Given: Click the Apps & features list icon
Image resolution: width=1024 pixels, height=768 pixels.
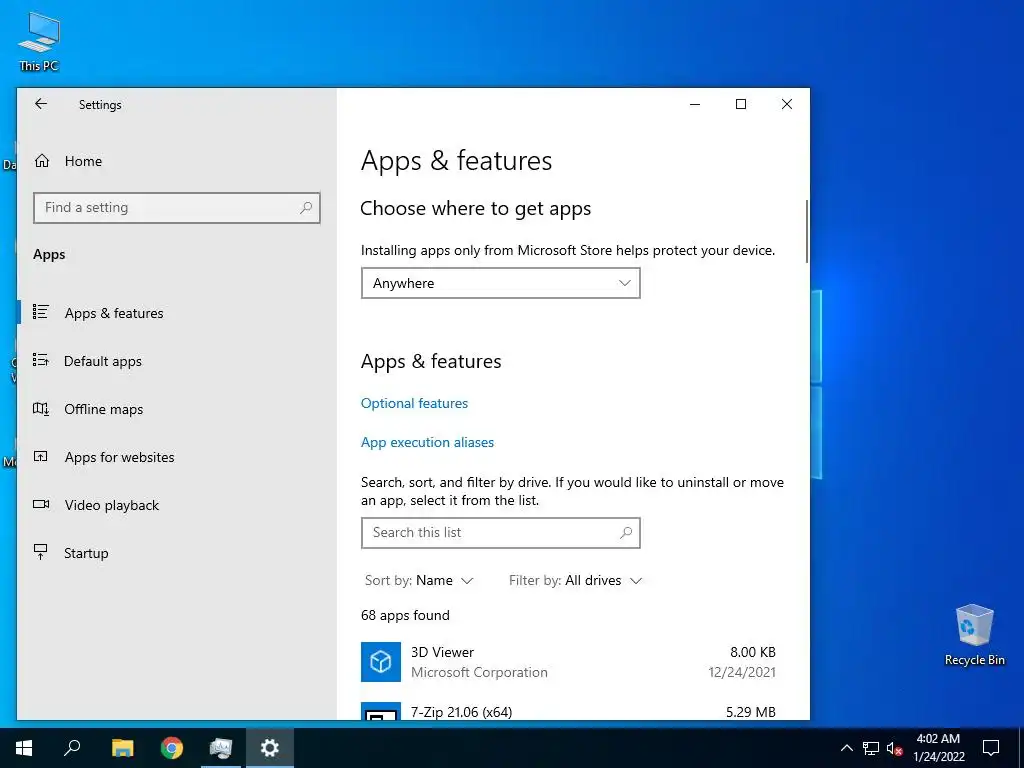Looking at the screenshot, I should (x=41, y=312).
